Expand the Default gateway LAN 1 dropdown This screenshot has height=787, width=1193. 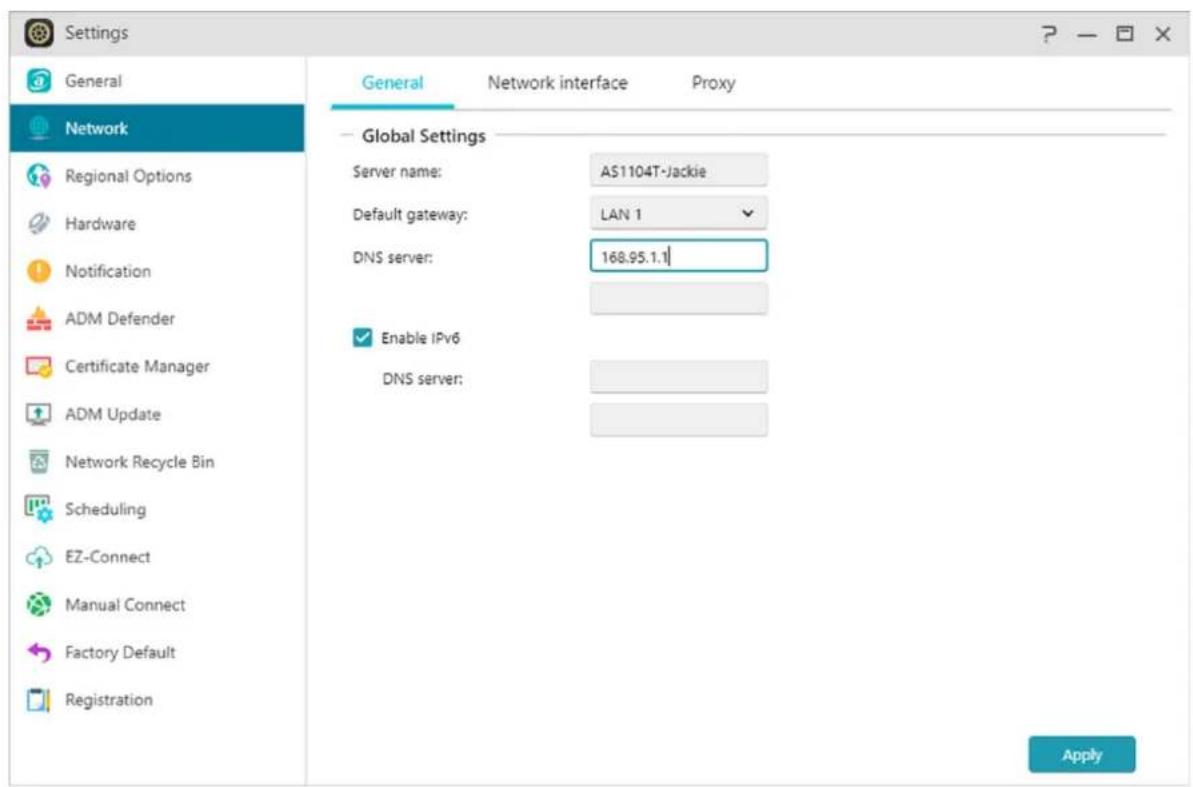tap(678, 214)
